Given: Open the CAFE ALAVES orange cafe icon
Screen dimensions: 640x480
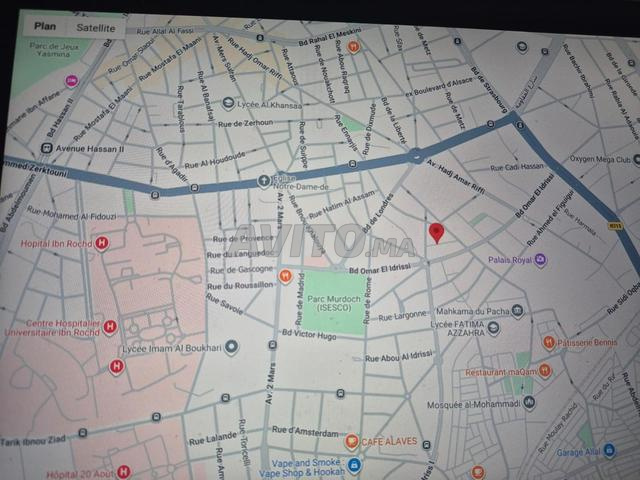Looking at the screenshot, I should [351, 441].
